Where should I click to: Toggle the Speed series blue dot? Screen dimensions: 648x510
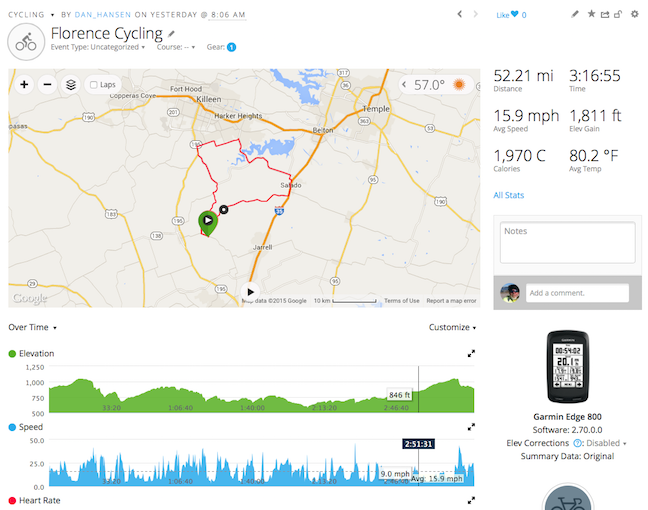[x=12, y=427]
